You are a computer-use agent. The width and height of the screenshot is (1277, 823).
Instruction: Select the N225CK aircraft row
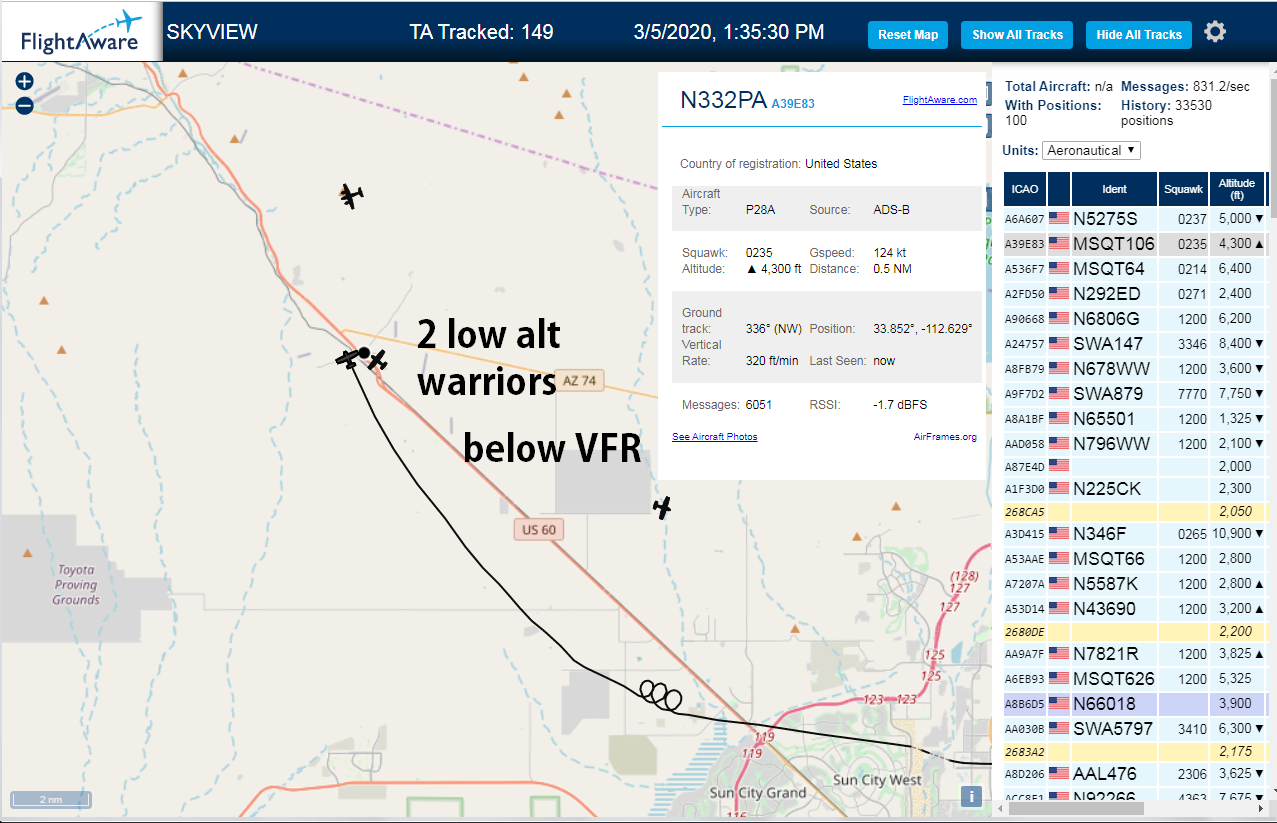[x=1135, y=488]
